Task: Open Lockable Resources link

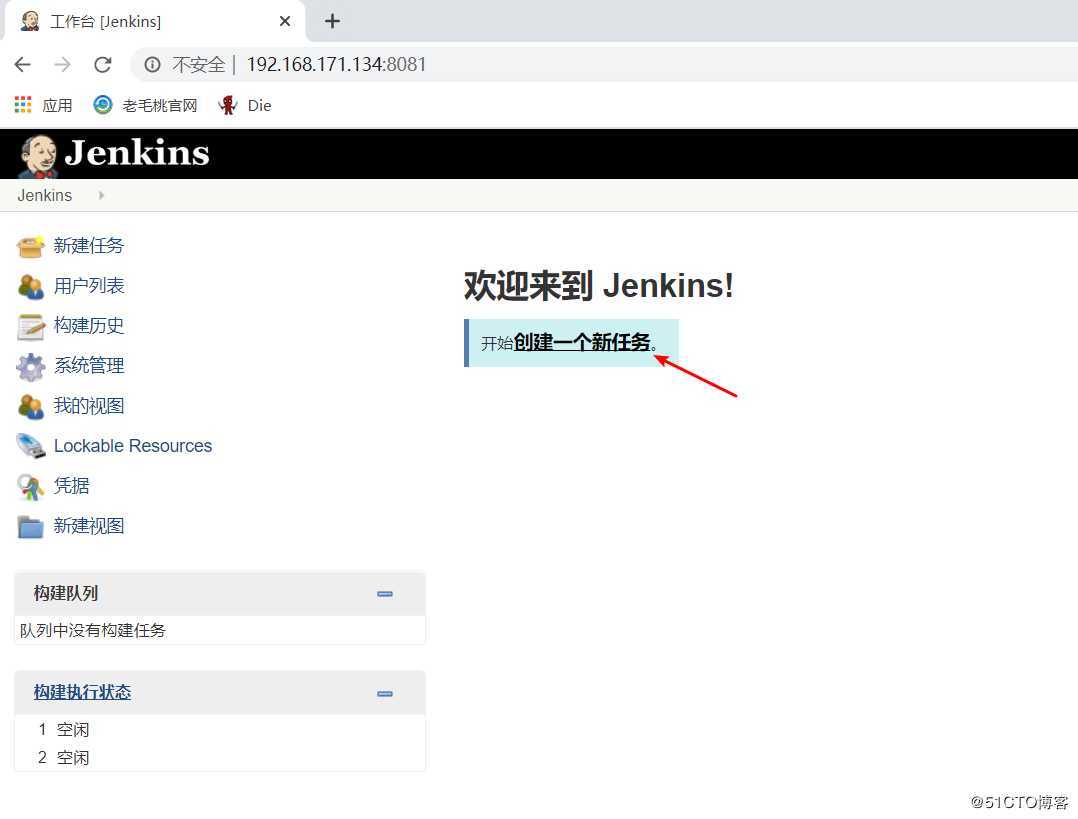Action: pyautogui.click(x=133, y=446)
